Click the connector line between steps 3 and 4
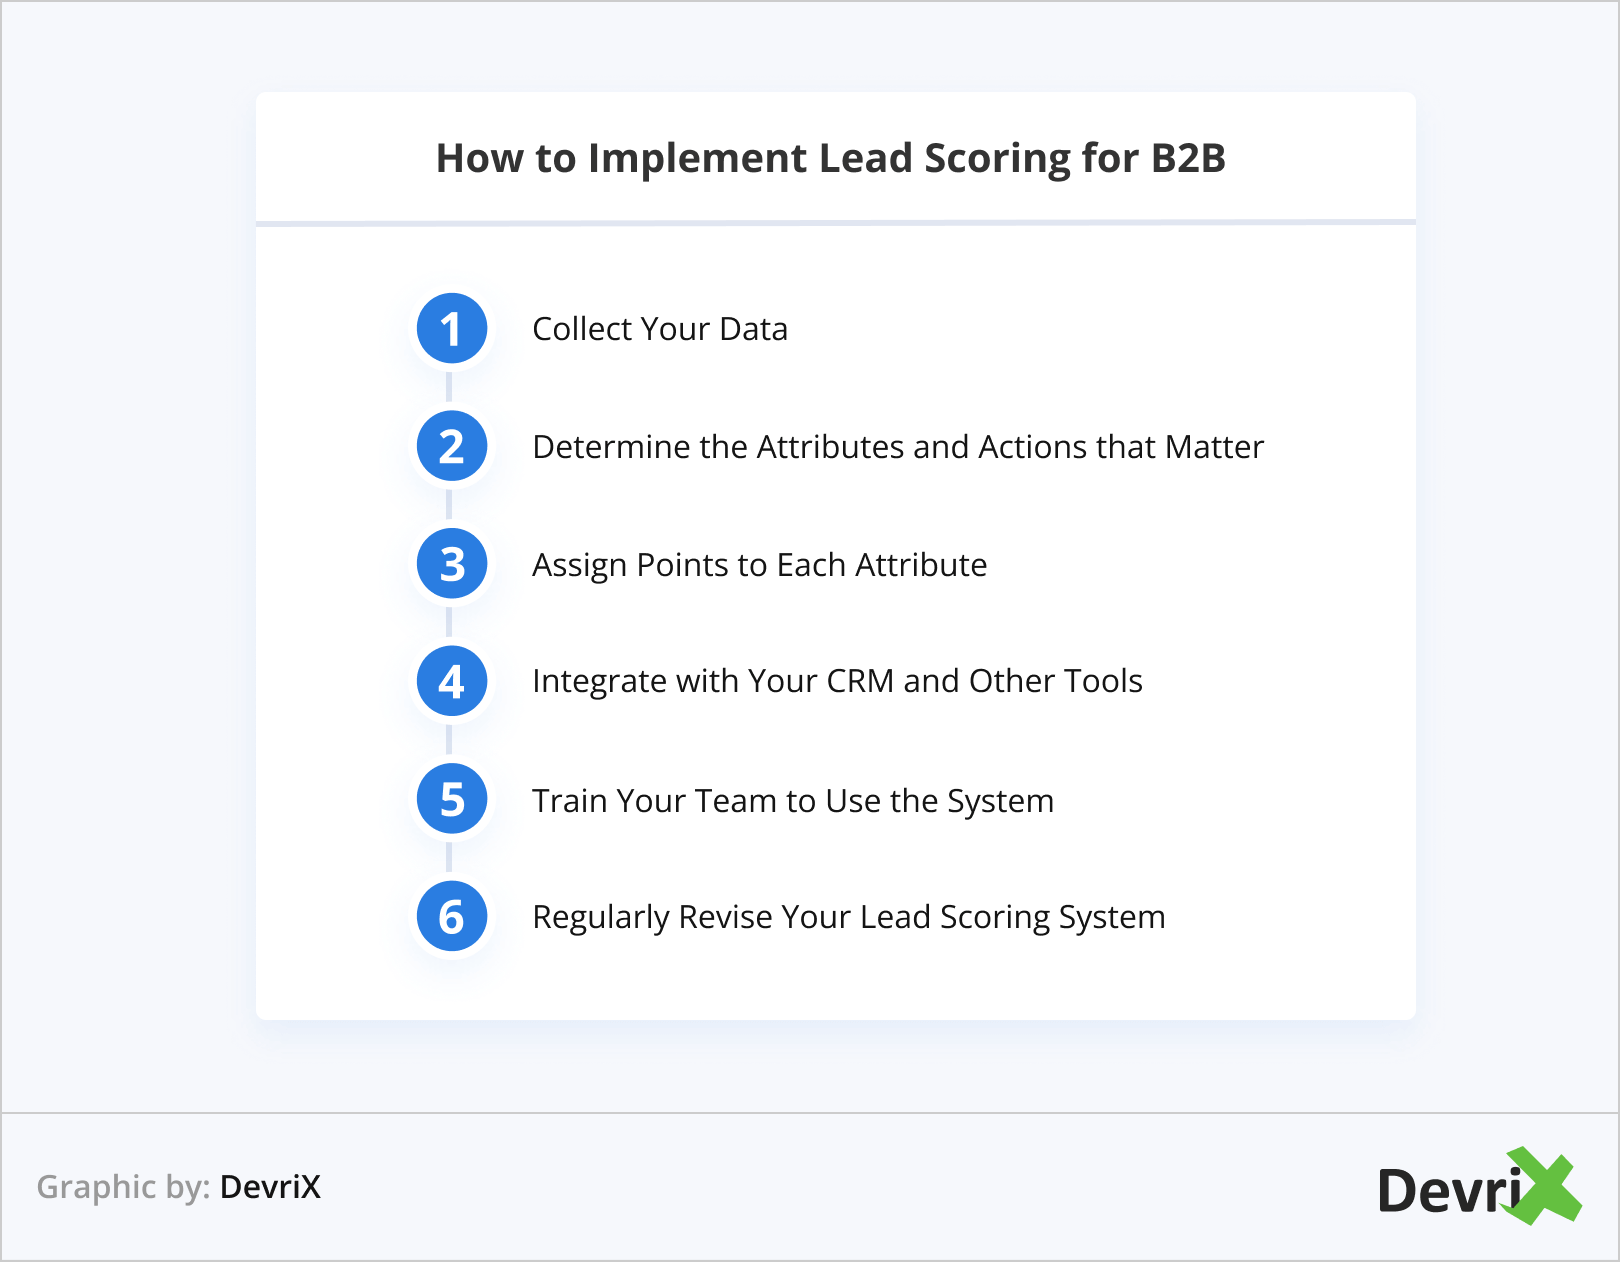This screenshot has height=1262, width=1620. click(449, 622)
